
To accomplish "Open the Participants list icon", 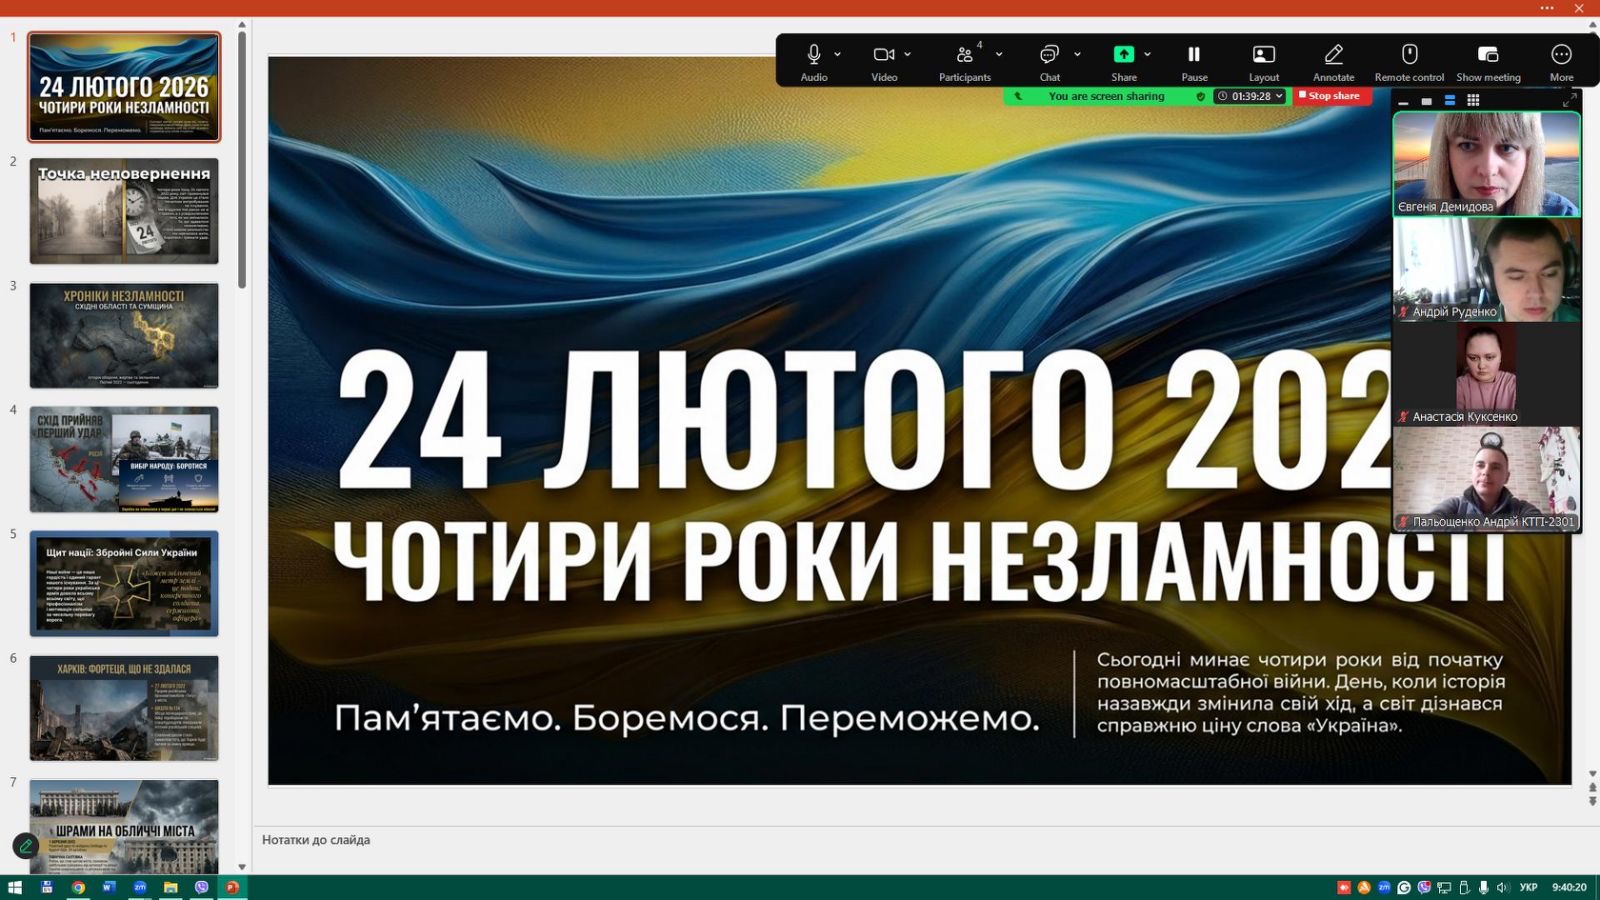I will pos(964,55).
